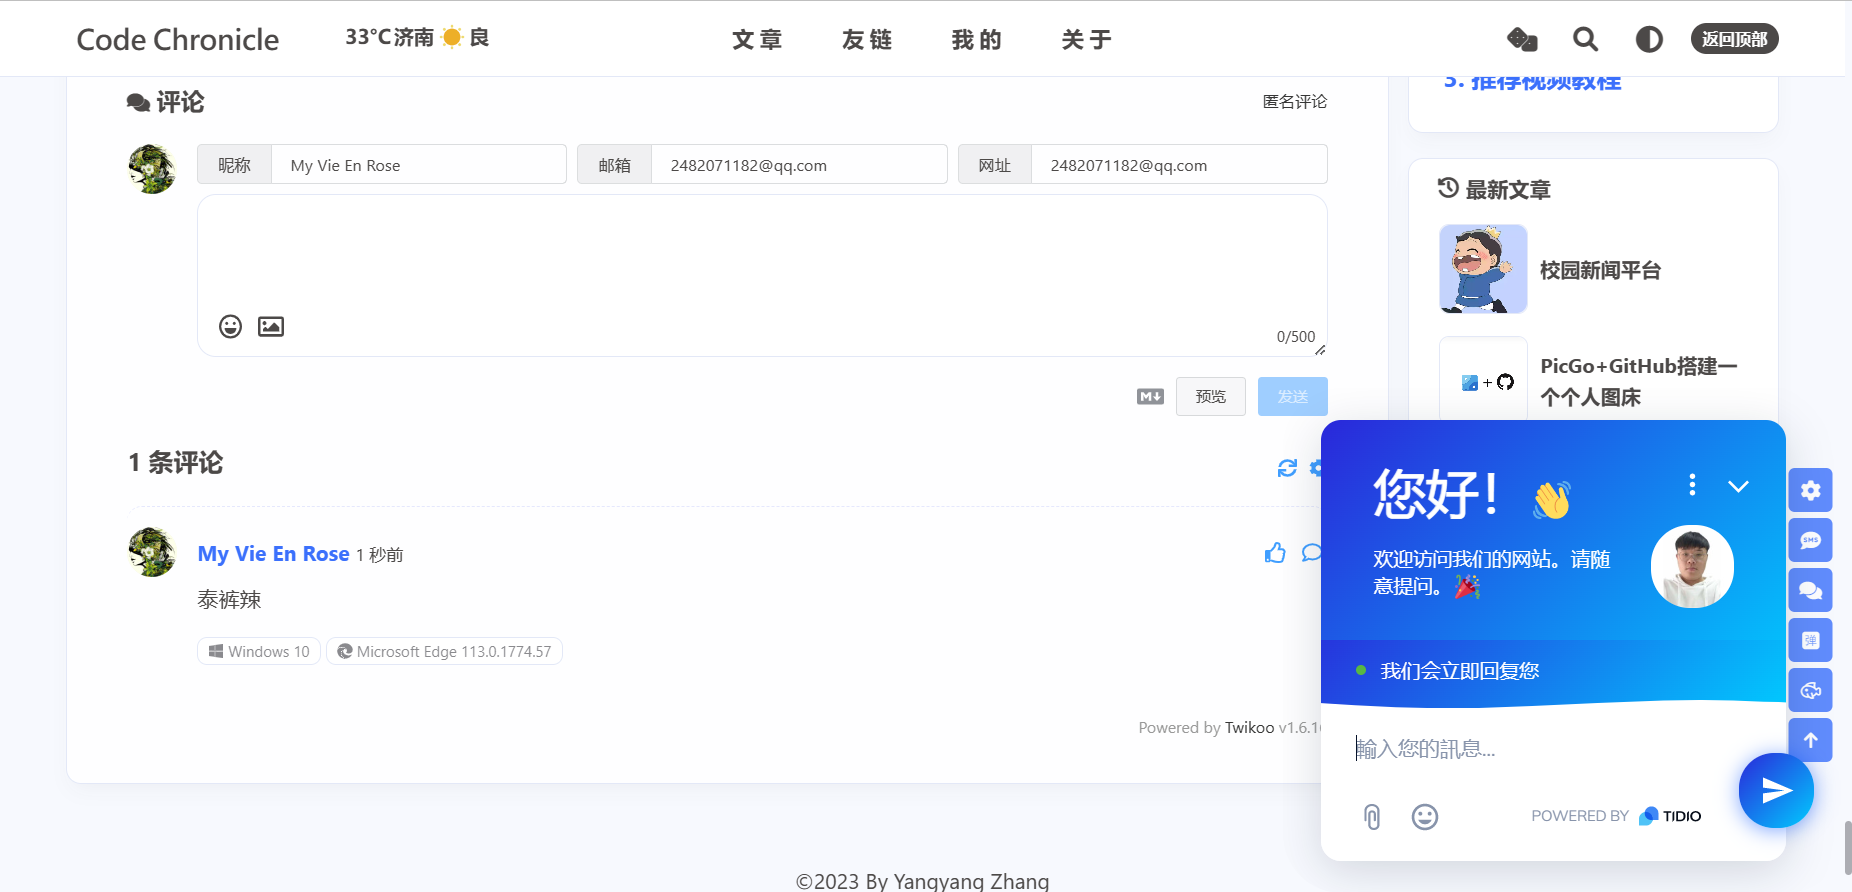Image resolution: width=1852 pixels, height=892 pixels.
Task: Click the random post dice icon
Action: pos(1522,39)
